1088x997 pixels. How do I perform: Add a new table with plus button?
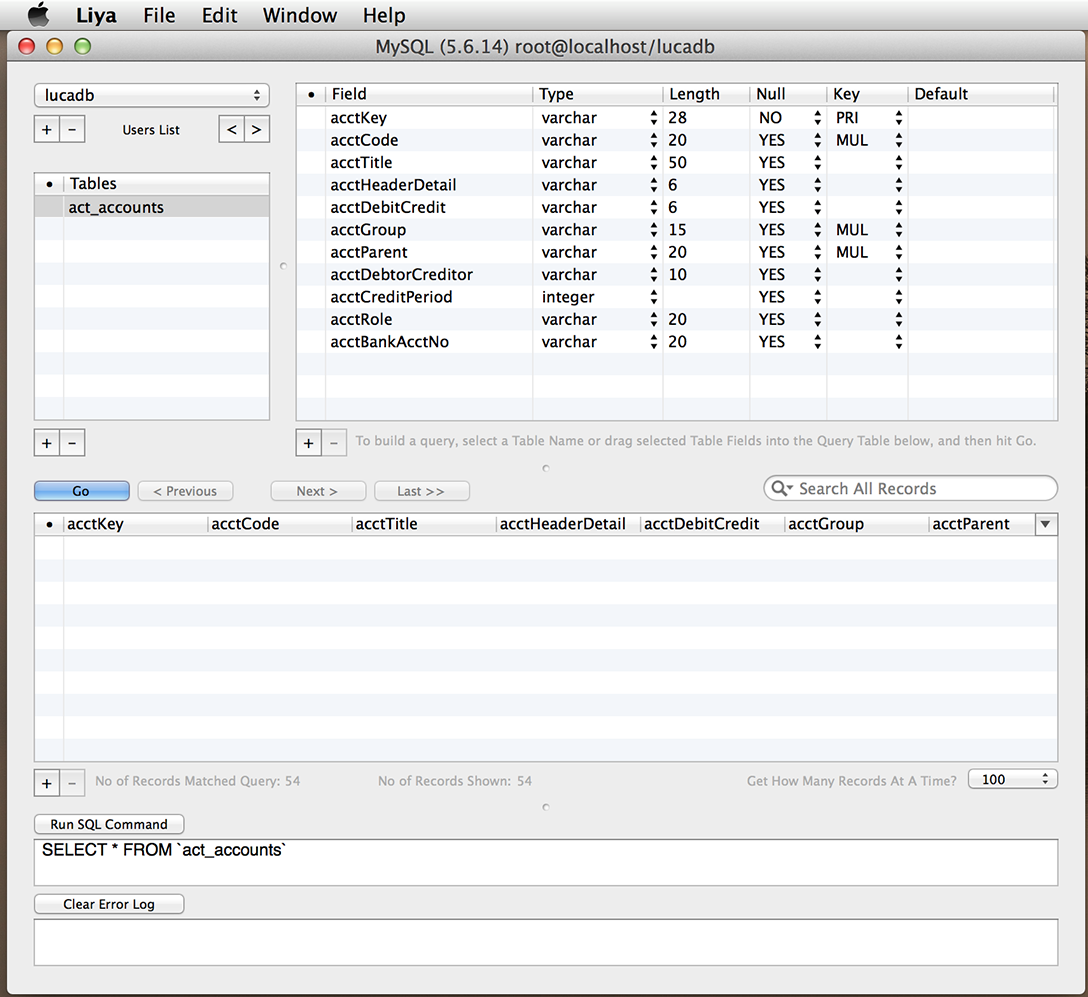pos(47,442)
